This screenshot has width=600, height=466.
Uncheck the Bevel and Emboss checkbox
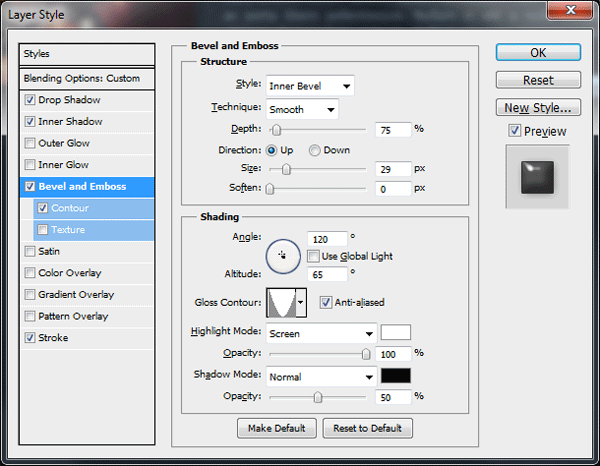[30, 187]
